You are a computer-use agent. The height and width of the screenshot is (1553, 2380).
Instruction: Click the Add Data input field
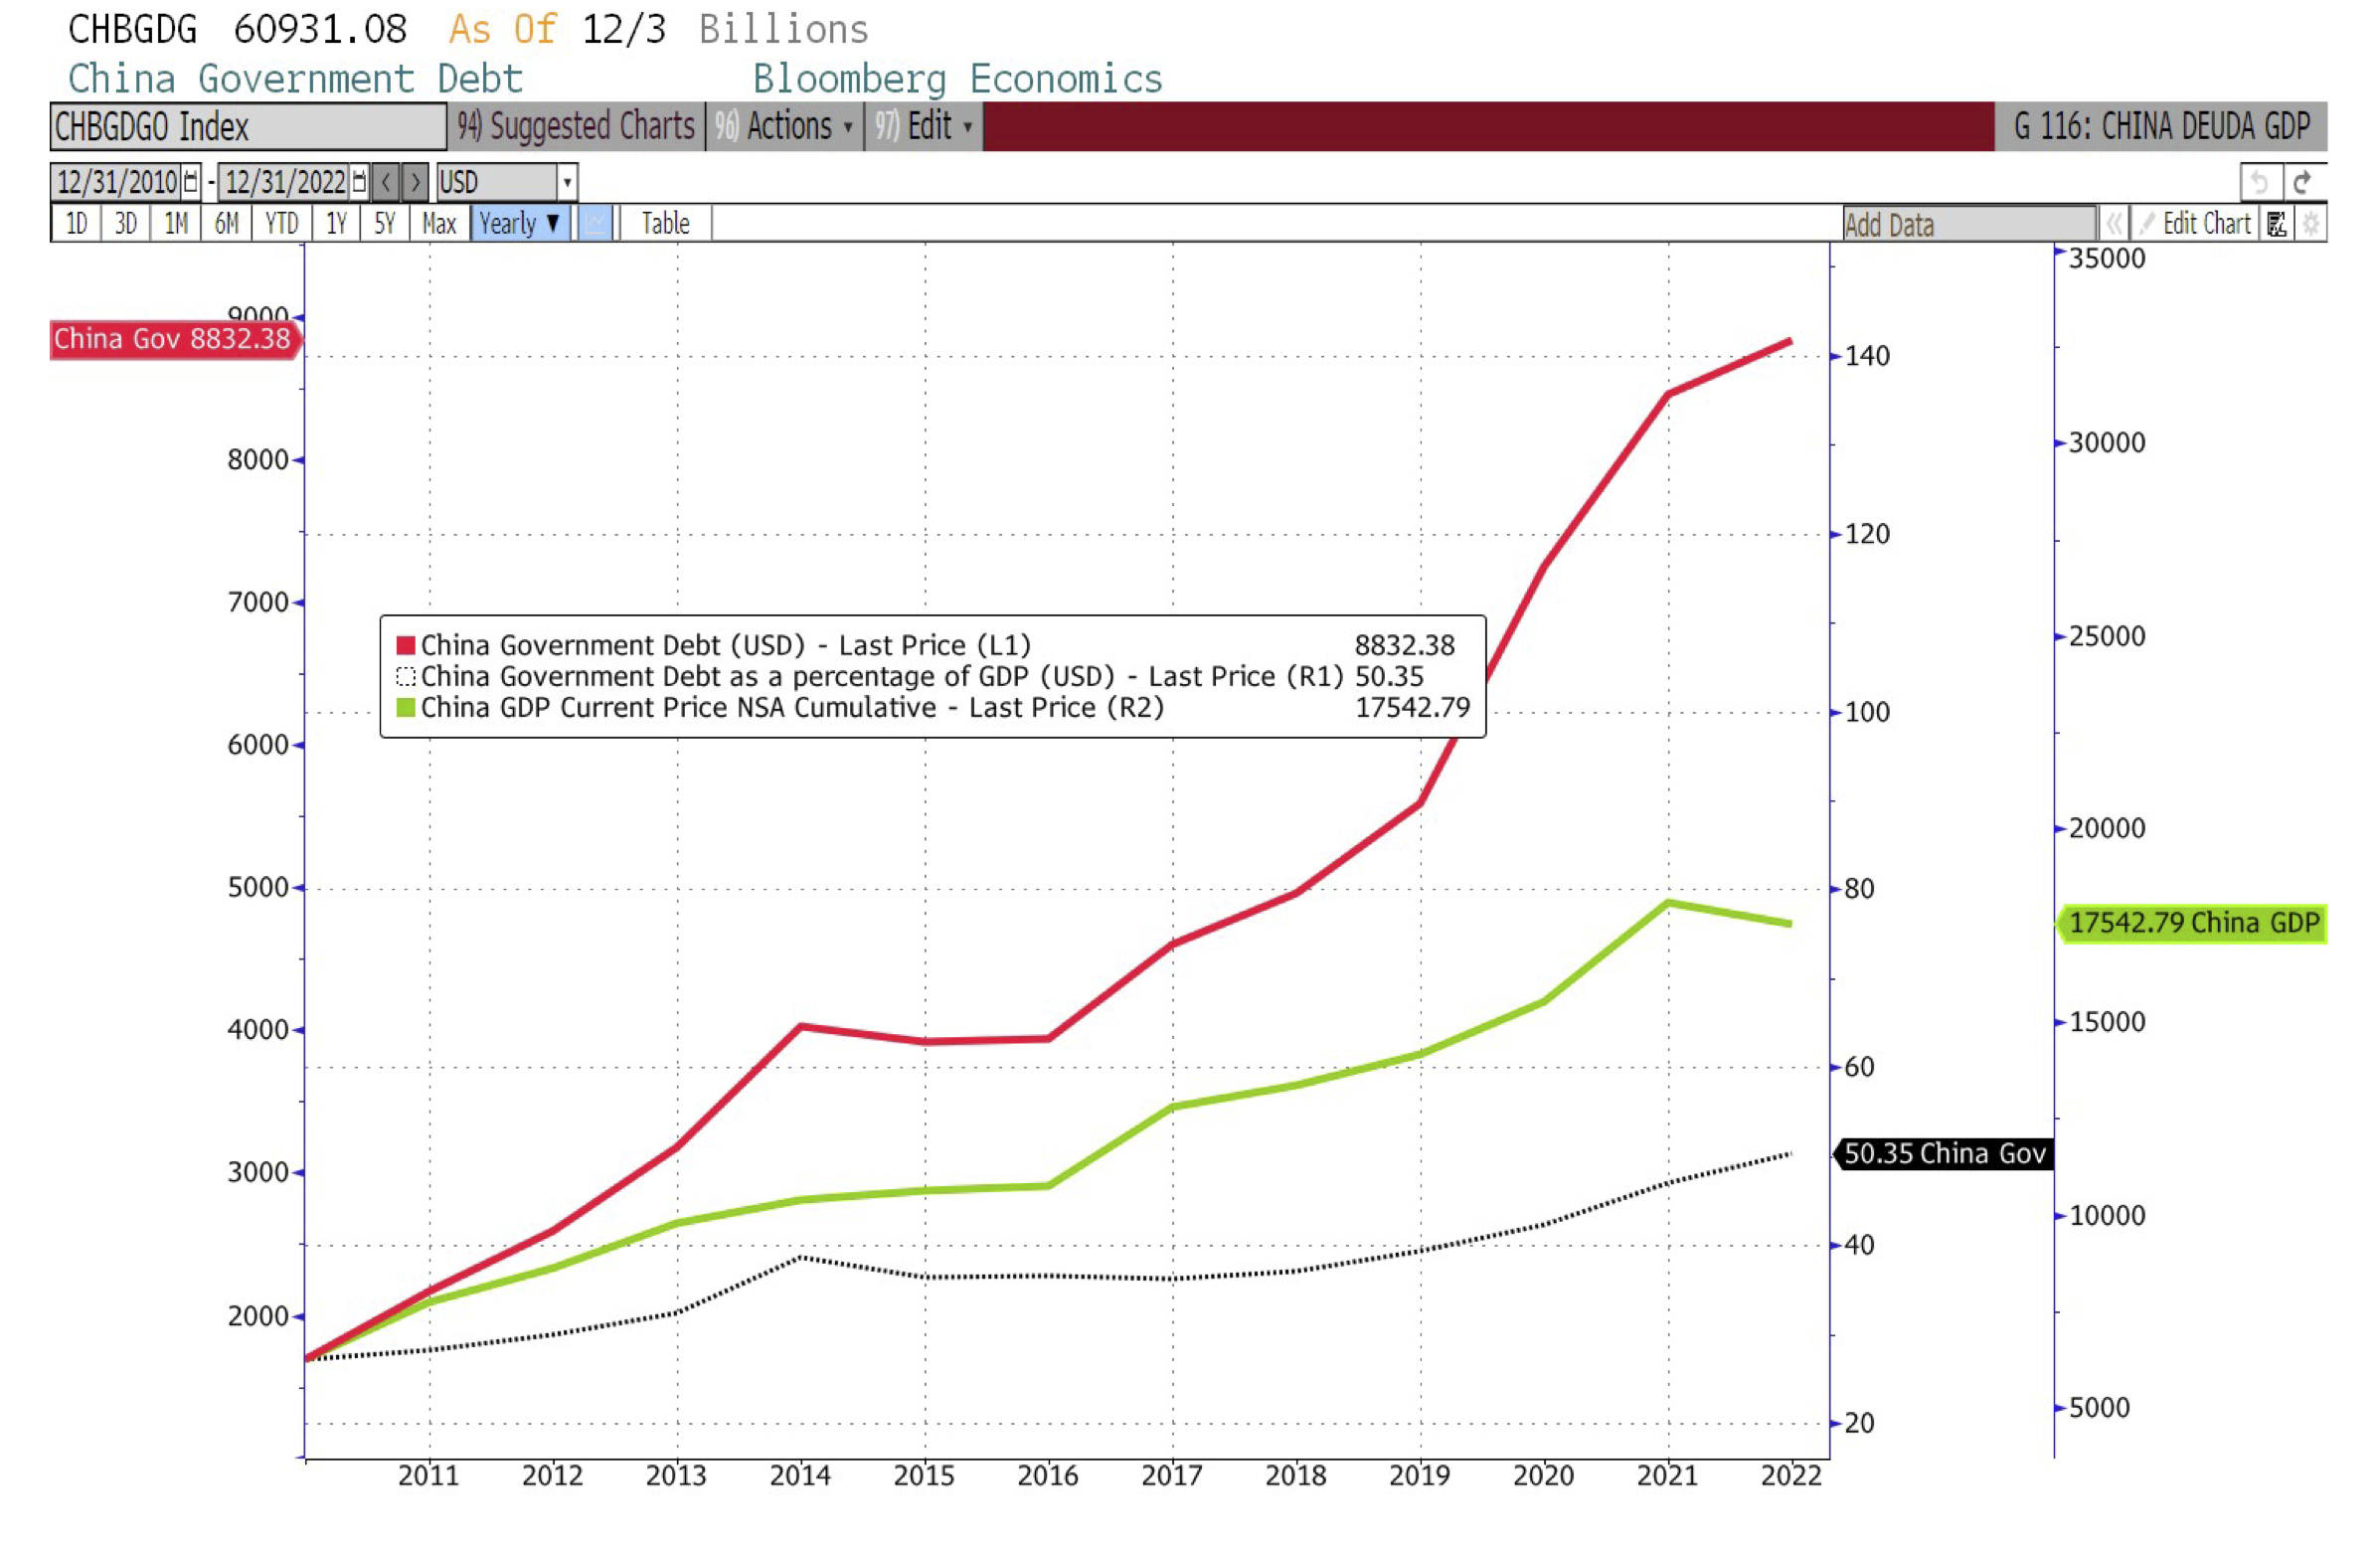pyautogui.click(x=1969, y=224)
